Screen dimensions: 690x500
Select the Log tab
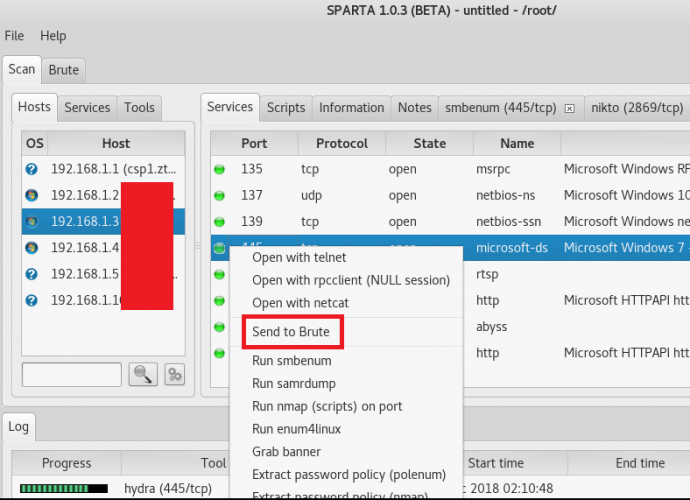tap(18, 426)
